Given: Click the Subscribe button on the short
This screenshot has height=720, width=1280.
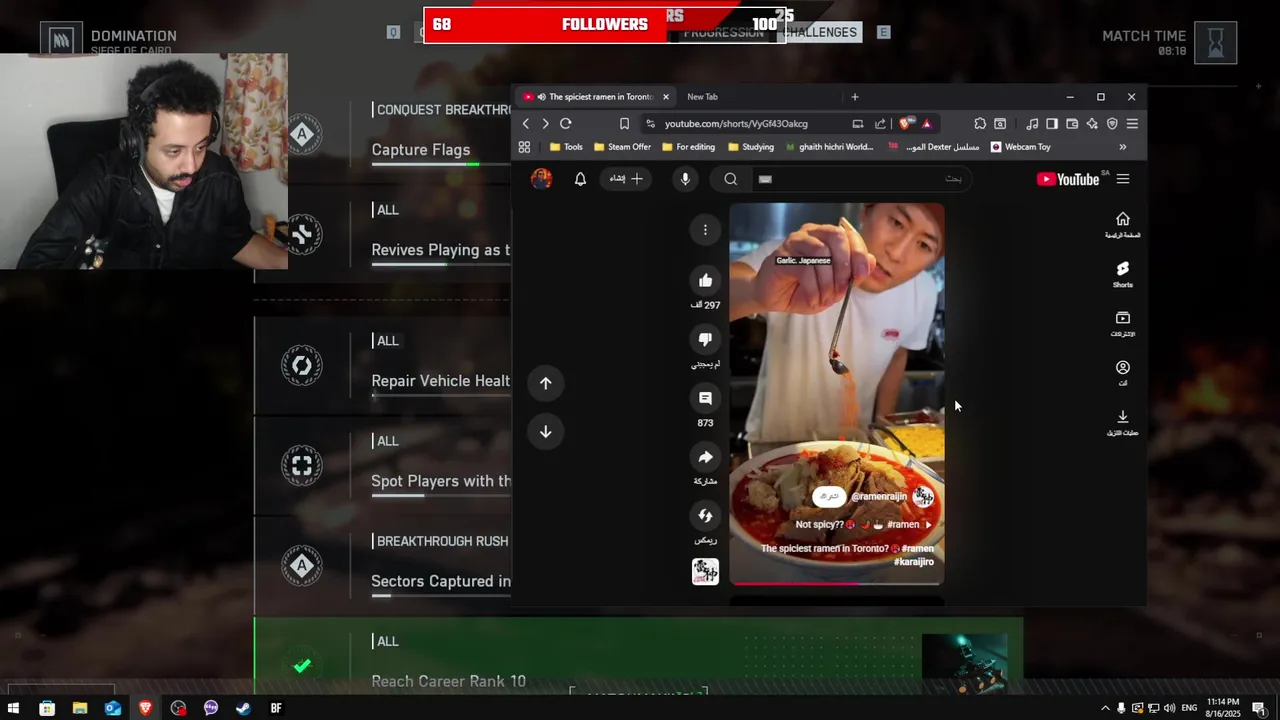Looking at the screenshot, I should [x=828, y=497].
